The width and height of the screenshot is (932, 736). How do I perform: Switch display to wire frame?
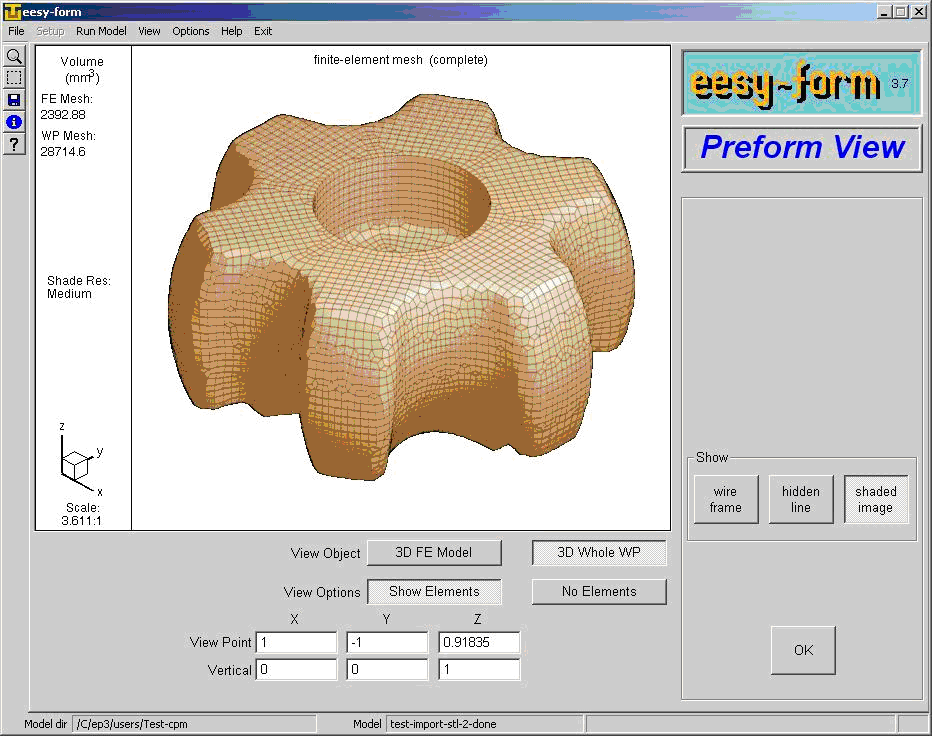tap(725, 500)
